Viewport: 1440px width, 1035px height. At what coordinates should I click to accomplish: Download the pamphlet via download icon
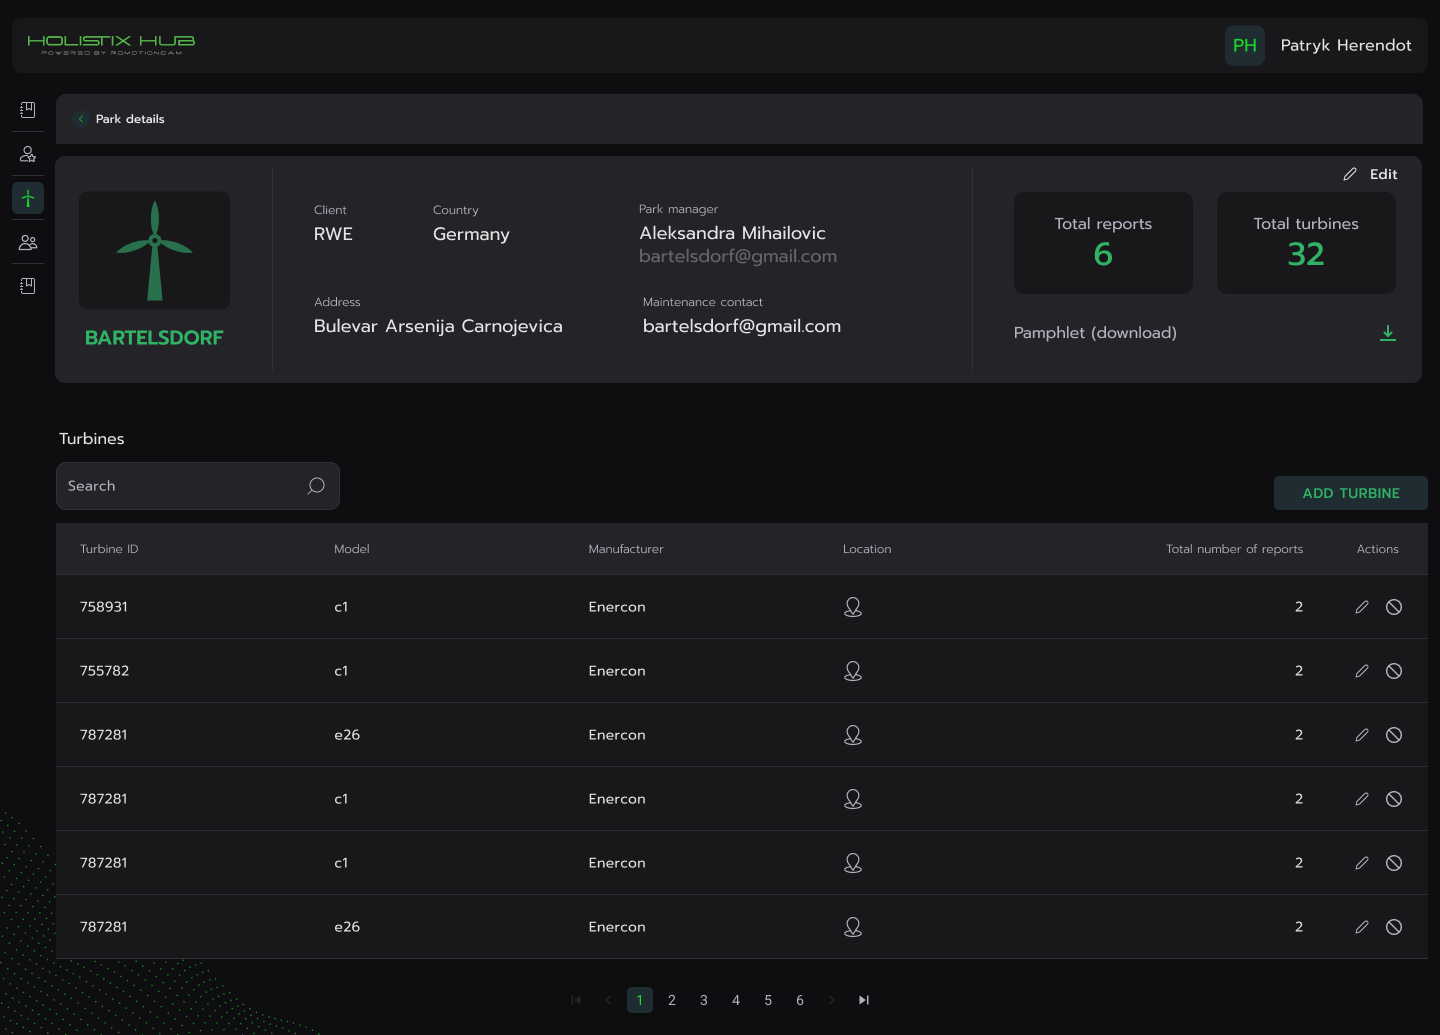coord(1387,333)
